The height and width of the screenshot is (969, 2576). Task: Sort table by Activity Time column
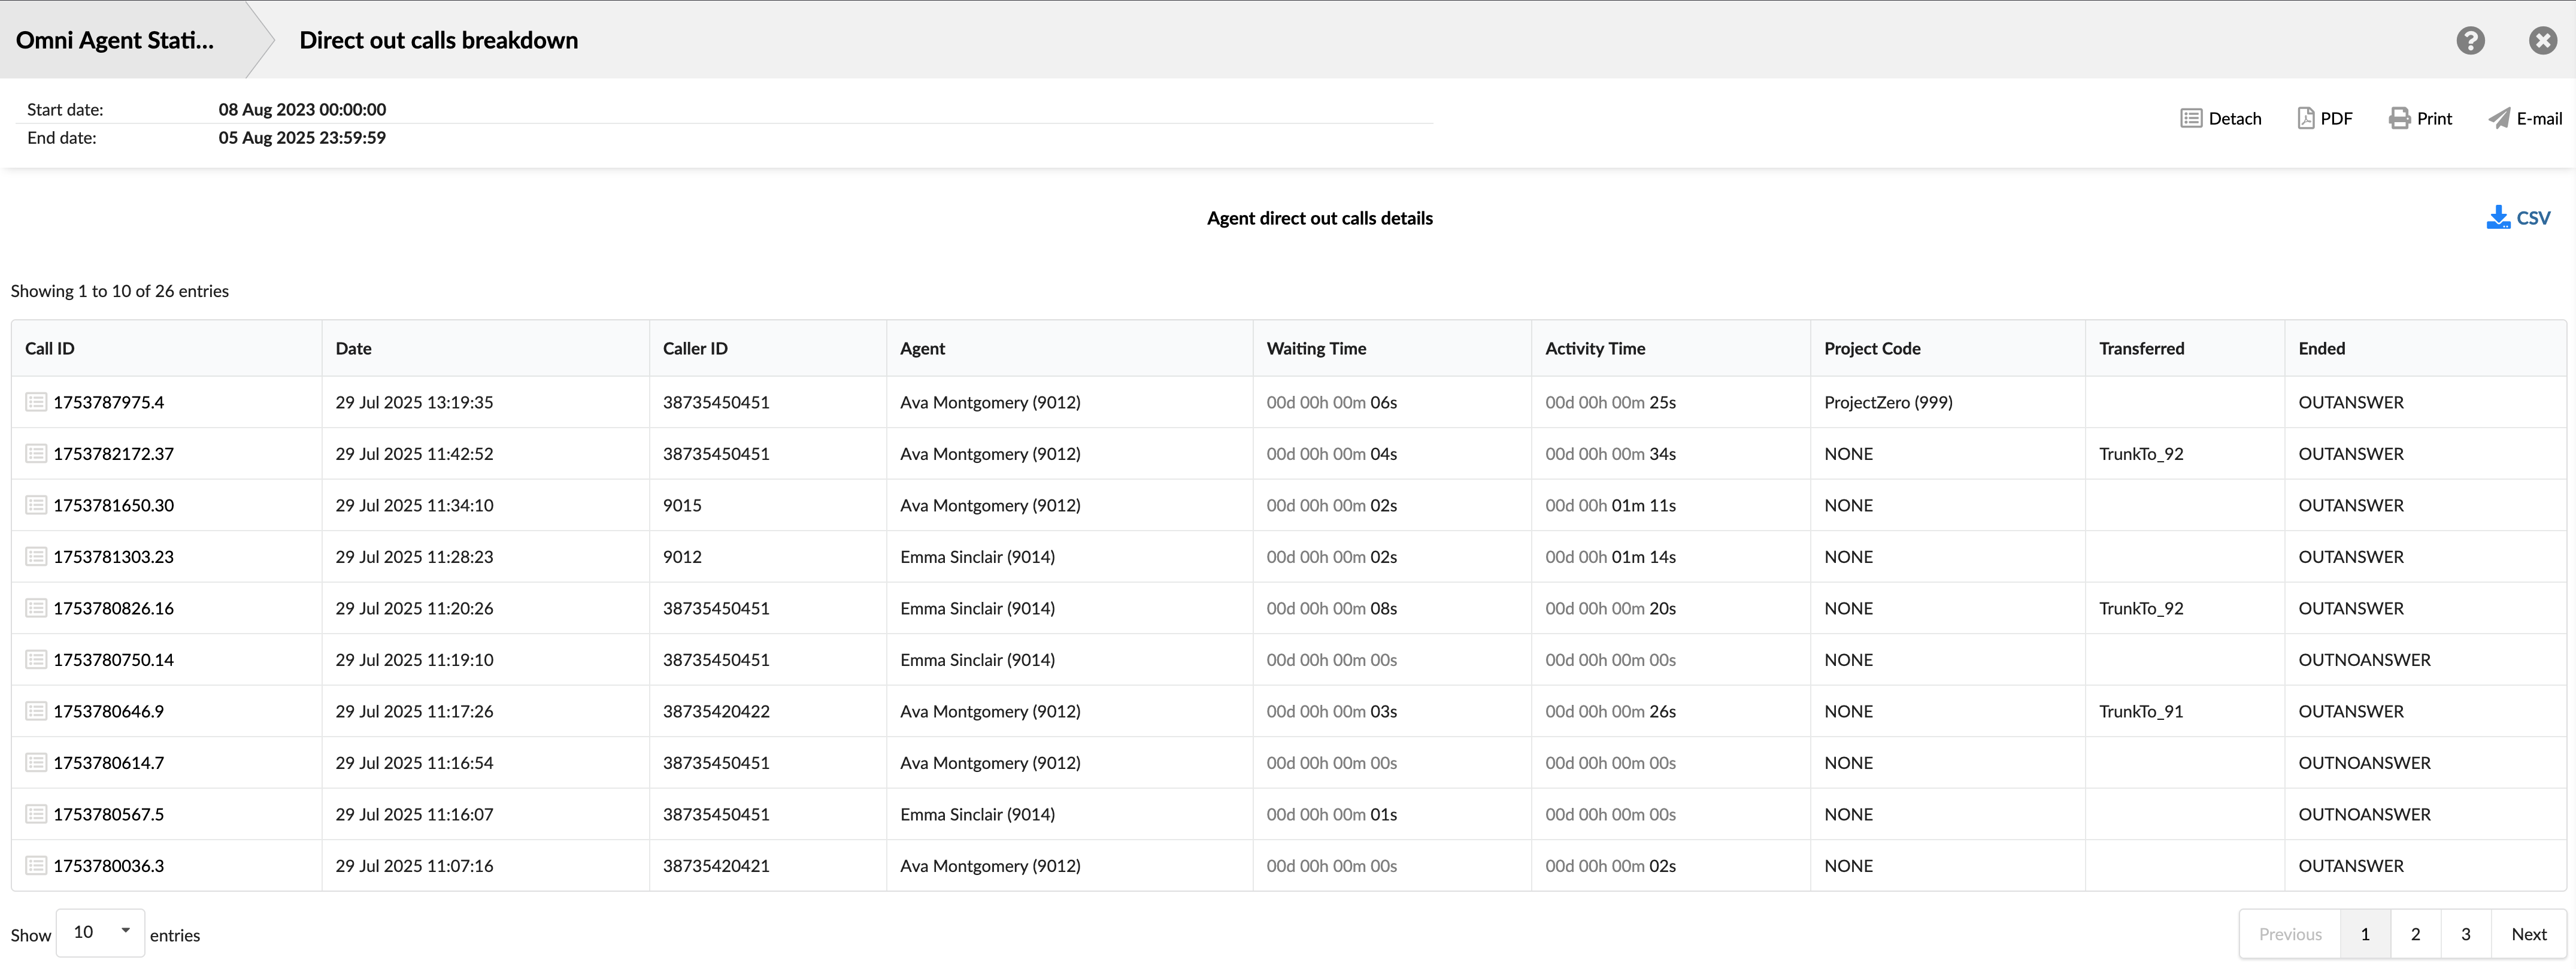[1594, 348]
